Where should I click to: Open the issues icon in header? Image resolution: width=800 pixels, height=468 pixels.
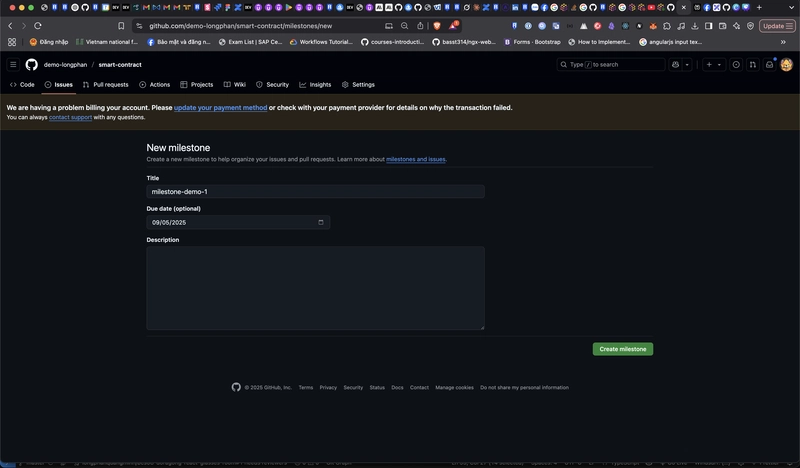point(737,64)
